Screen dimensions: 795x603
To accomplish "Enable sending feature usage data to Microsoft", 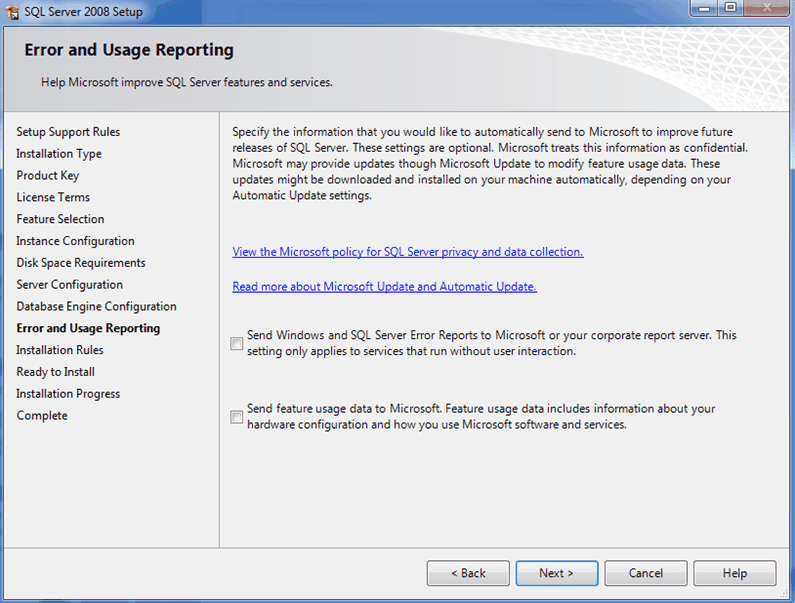I will [236, 417].
